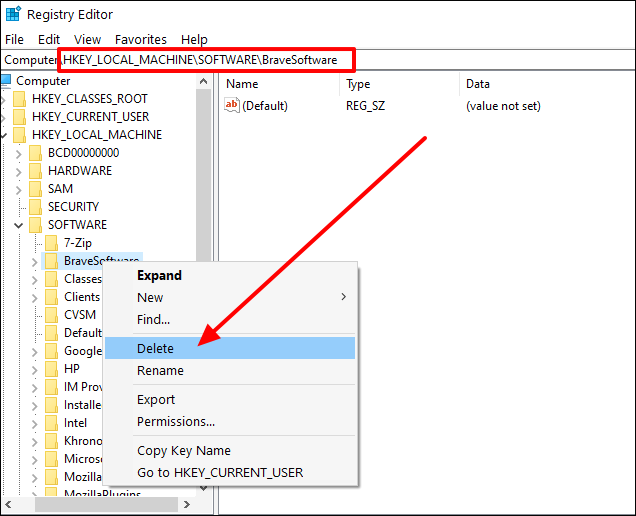Choose Export in the context menu
This screenshot has width=636, height=516.
click(230, 400)
